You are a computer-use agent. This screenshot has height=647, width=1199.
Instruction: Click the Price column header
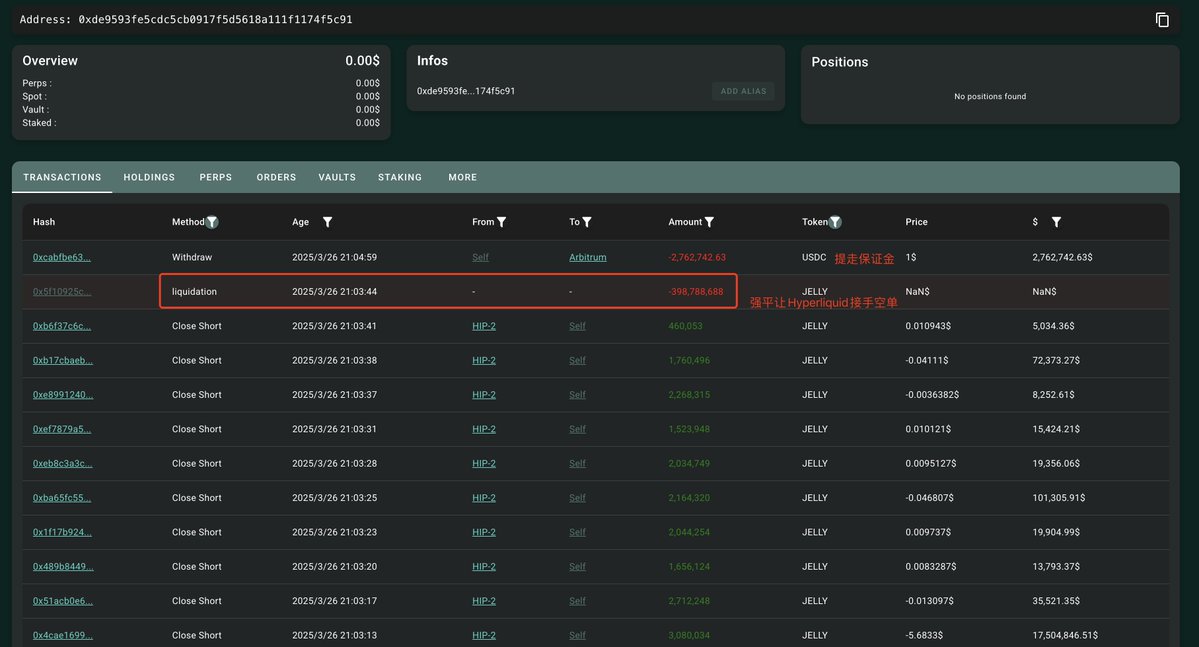coord(916,222)
